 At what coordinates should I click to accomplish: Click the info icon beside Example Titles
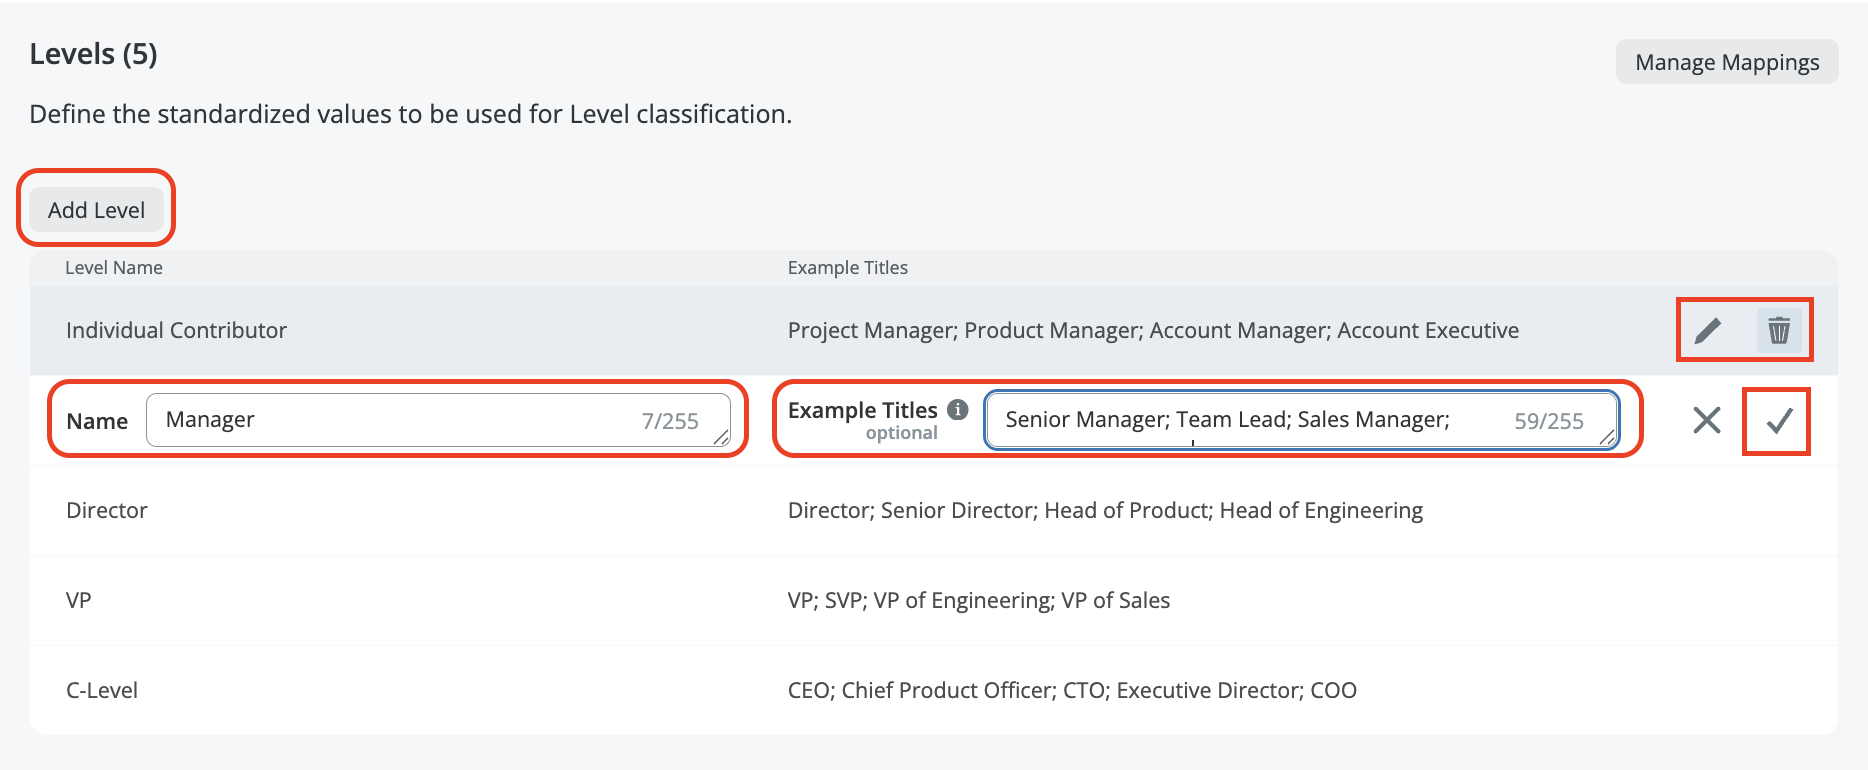coord(957,410)
